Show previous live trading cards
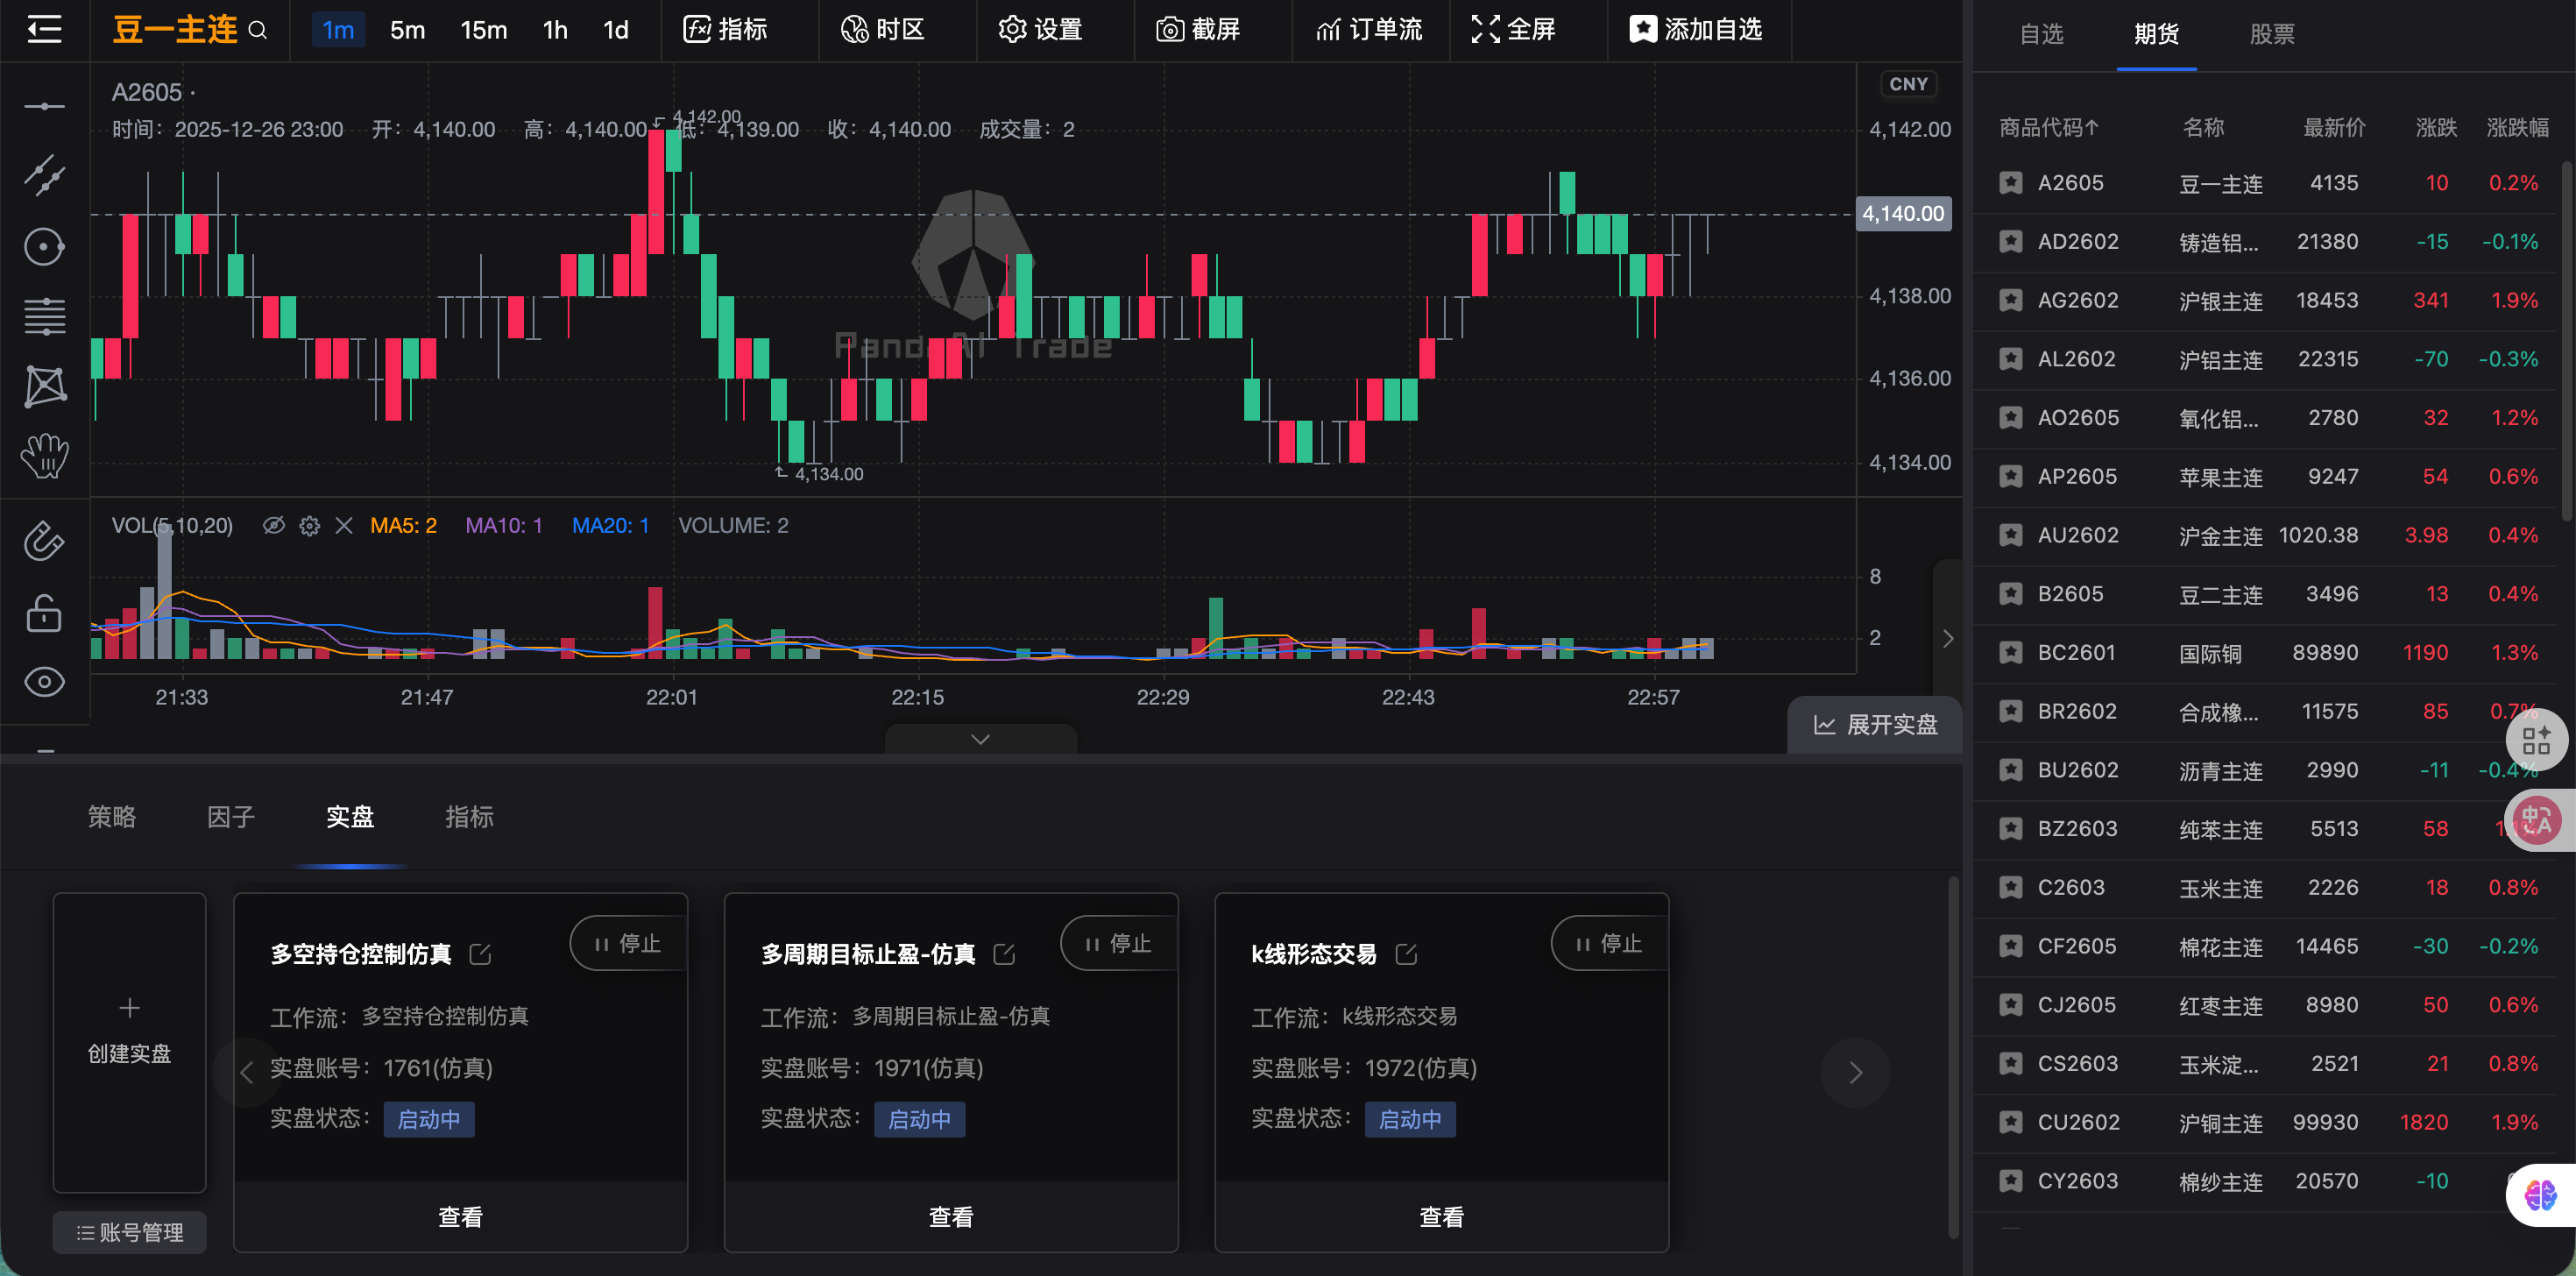 (x=247, y=1072)
